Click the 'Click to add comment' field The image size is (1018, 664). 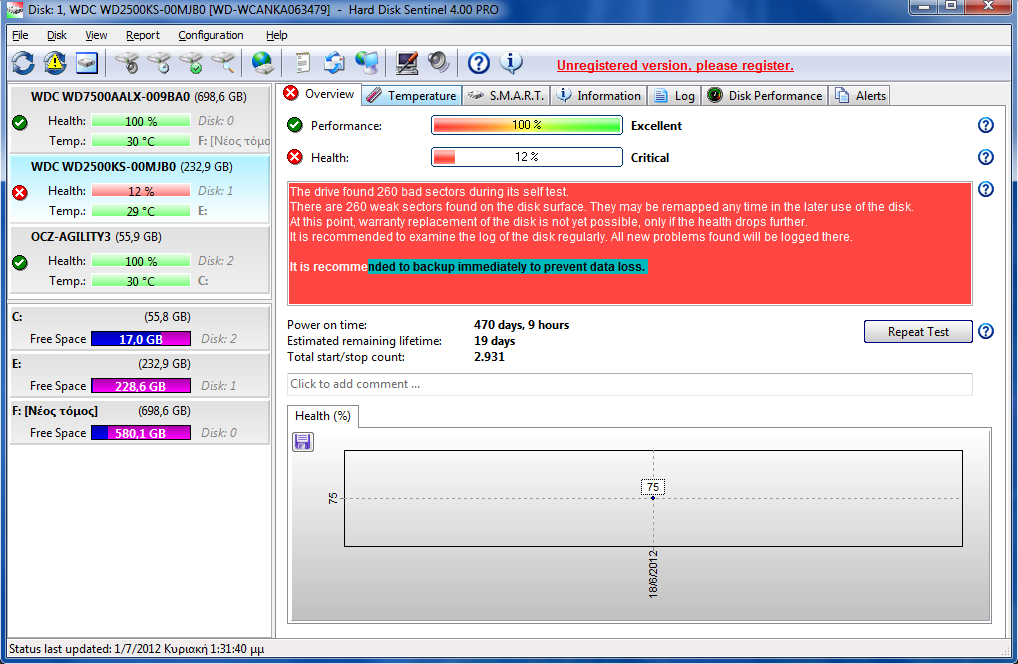click(x=630, y=384)
